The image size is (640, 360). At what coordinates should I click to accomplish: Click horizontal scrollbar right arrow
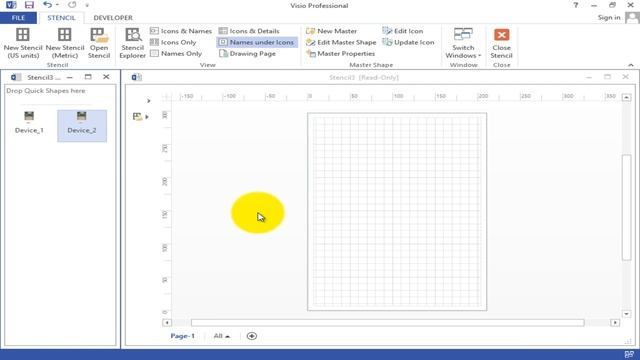tap(615, 322)
